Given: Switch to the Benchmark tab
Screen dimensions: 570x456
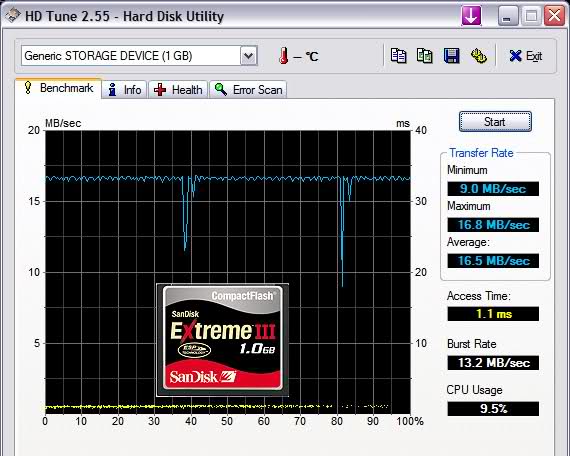Looking at the screenshot, I should point(58,88).
